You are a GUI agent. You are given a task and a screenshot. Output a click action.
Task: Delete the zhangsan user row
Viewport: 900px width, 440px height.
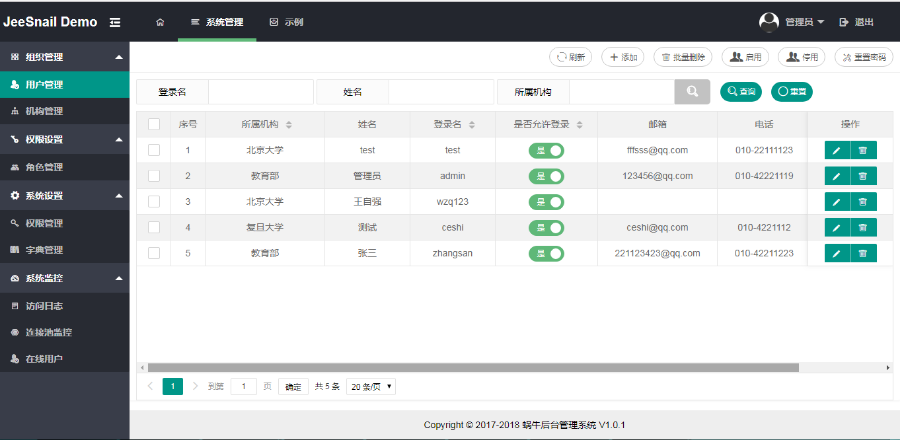click(x=863, y=254)
